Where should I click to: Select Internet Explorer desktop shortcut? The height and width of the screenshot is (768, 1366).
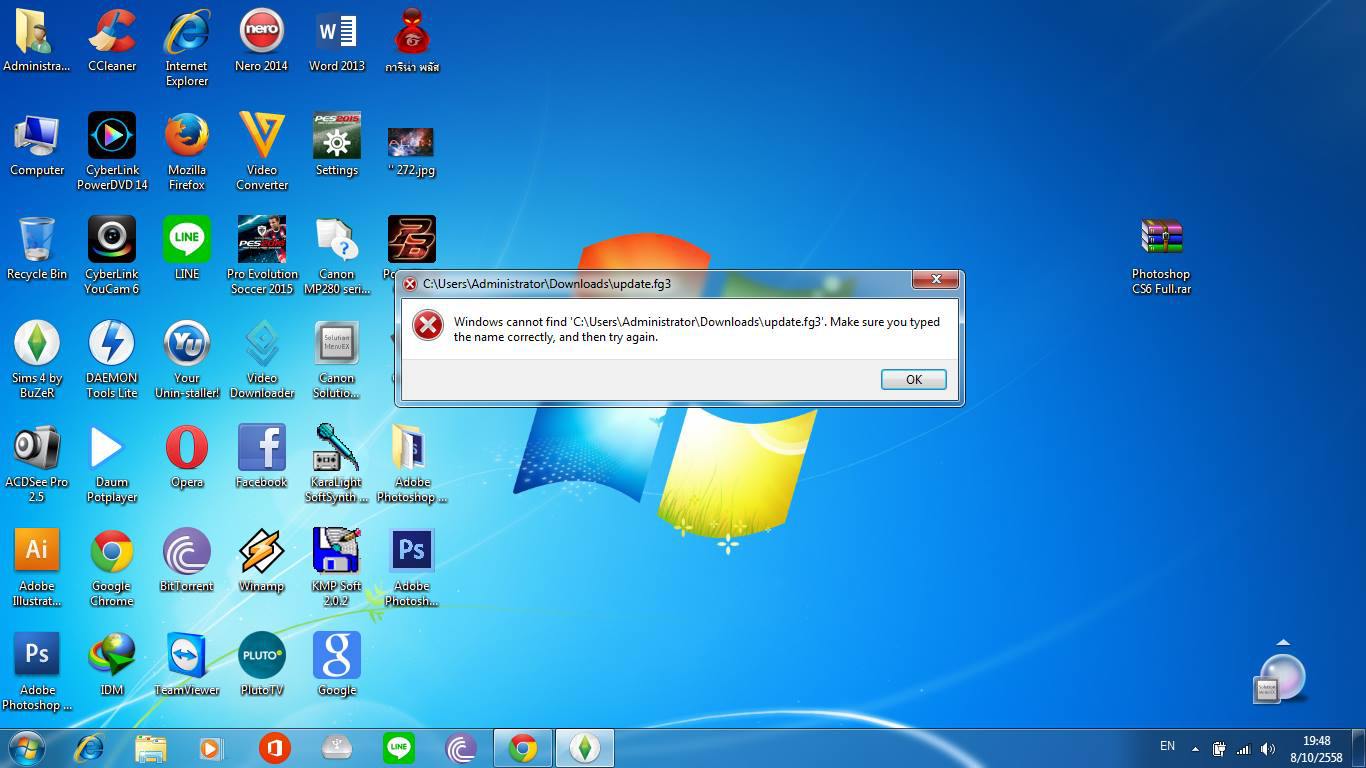187,48
